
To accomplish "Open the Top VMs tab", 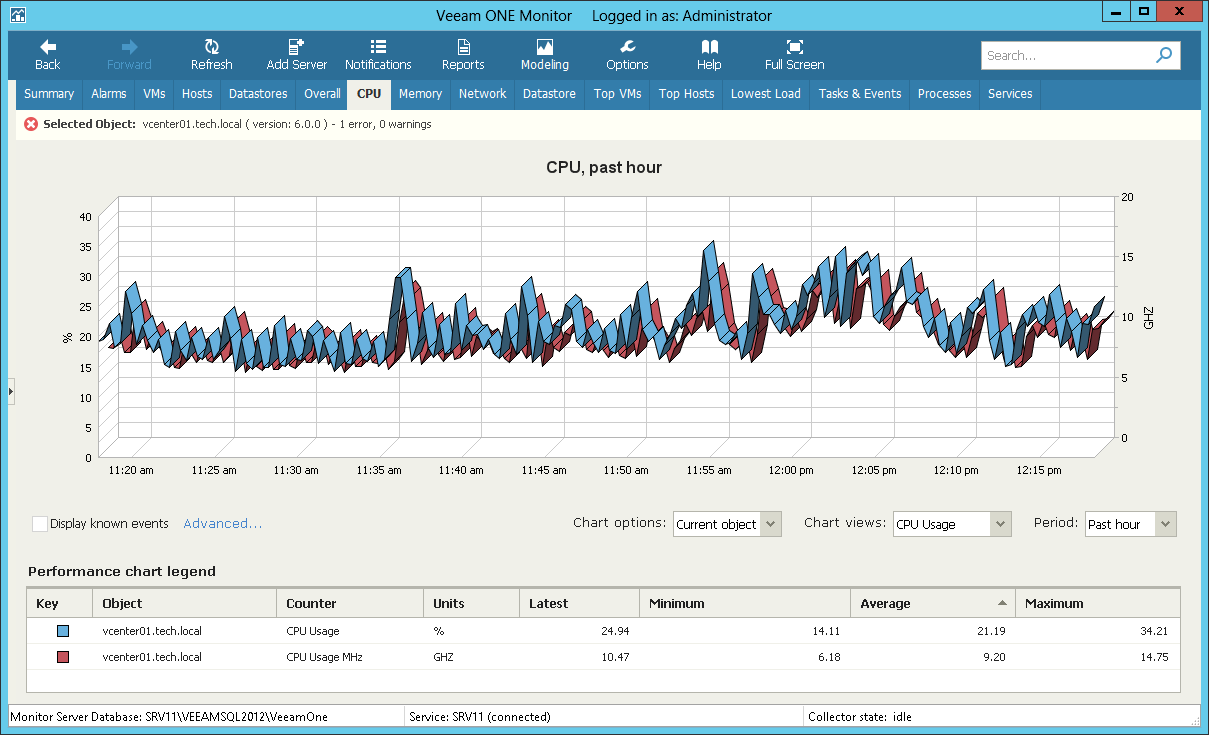I will coord(617,94).
